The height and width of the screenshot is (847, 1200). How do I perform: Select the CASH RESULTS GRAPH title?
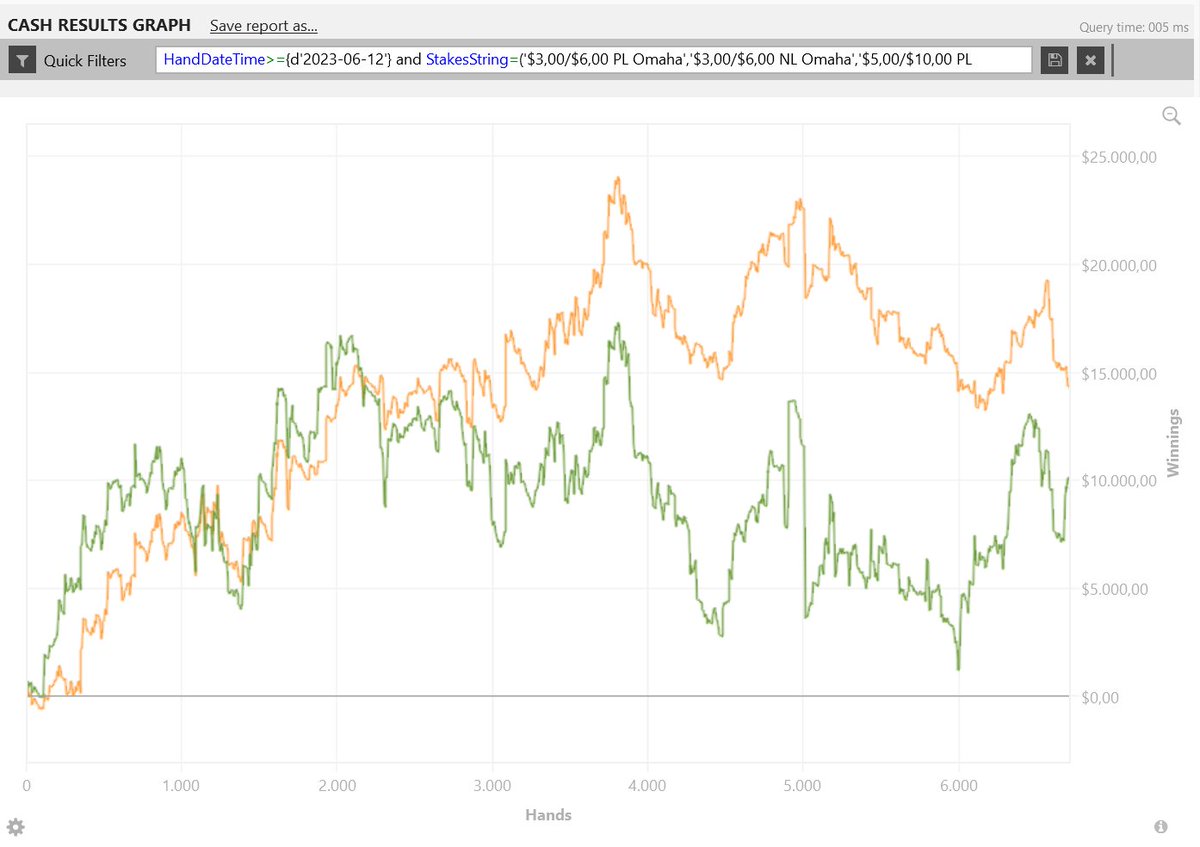tap(99, 25)
